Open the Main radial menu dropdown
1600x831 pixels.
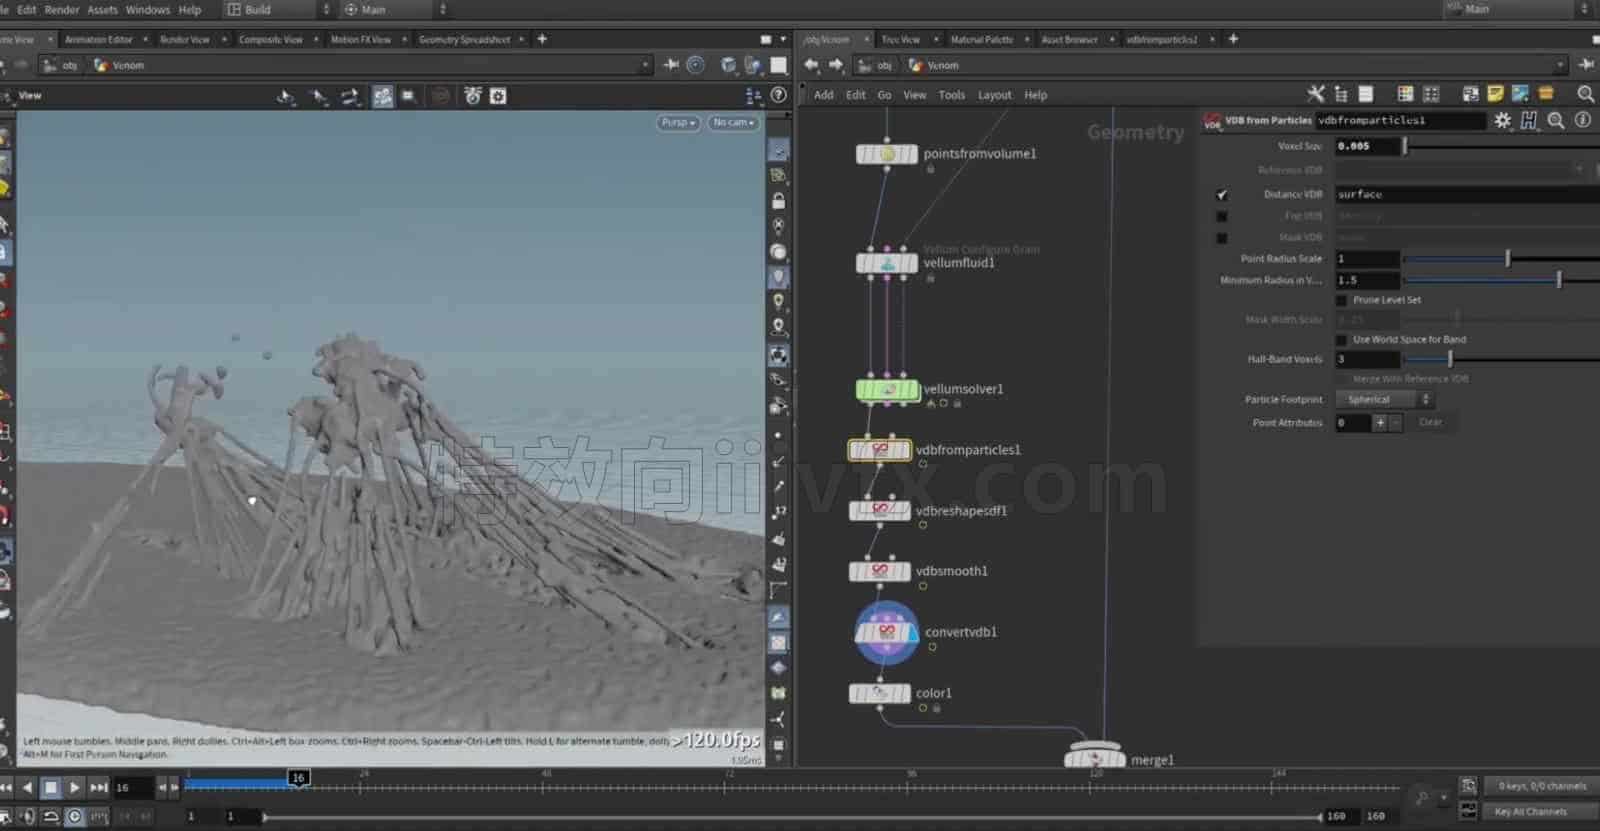click(395, 9)
